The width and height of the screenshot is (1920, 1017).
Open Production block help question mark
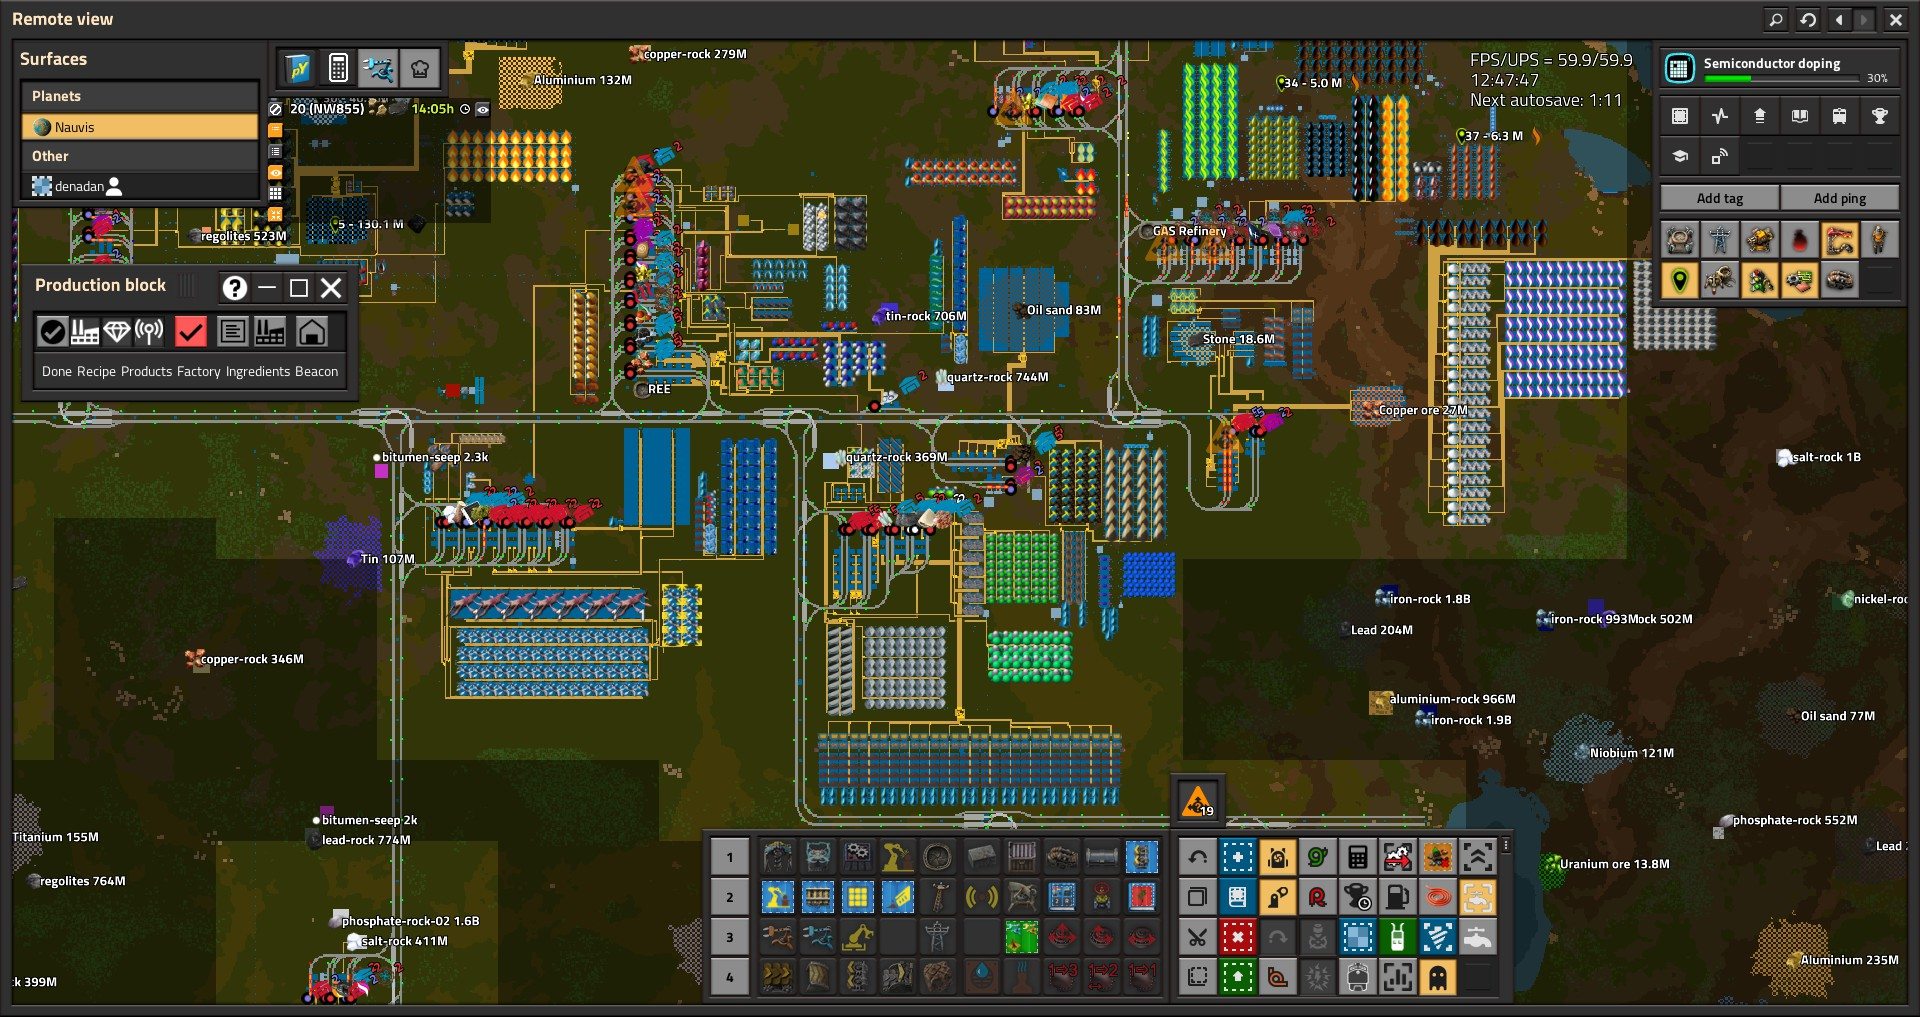coord(234,288)
